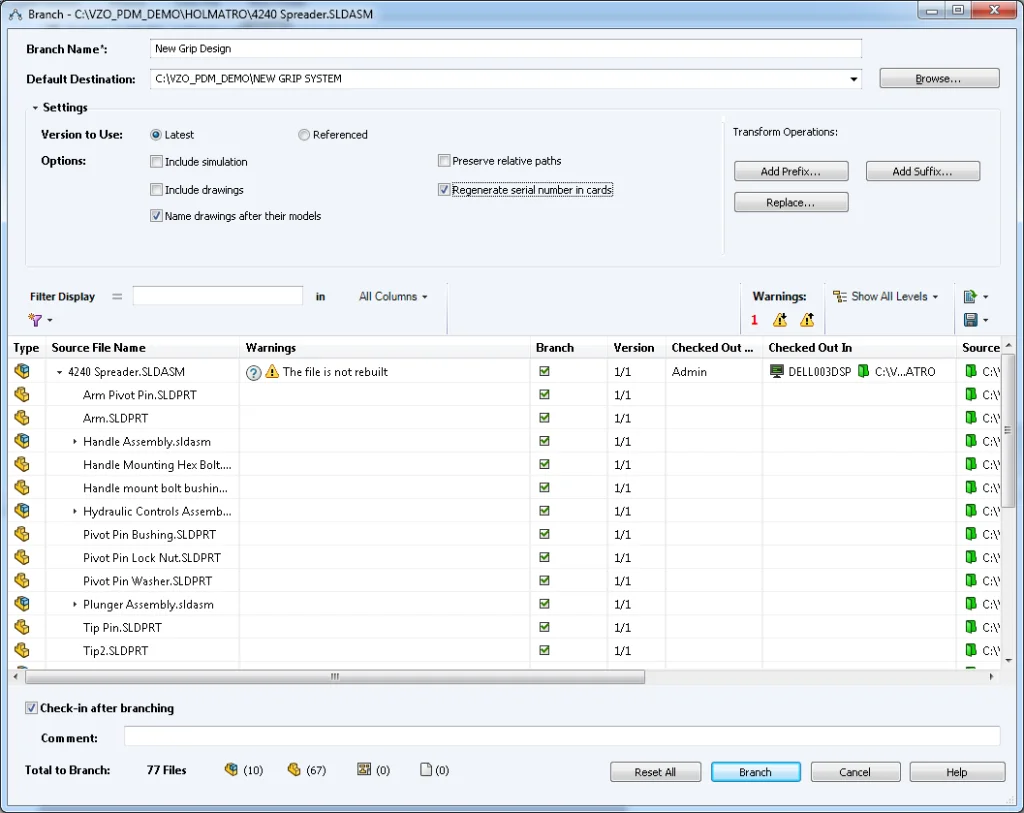1024x813 pixels.
Task: Uncheck Include drawings option
Action: 156,189
